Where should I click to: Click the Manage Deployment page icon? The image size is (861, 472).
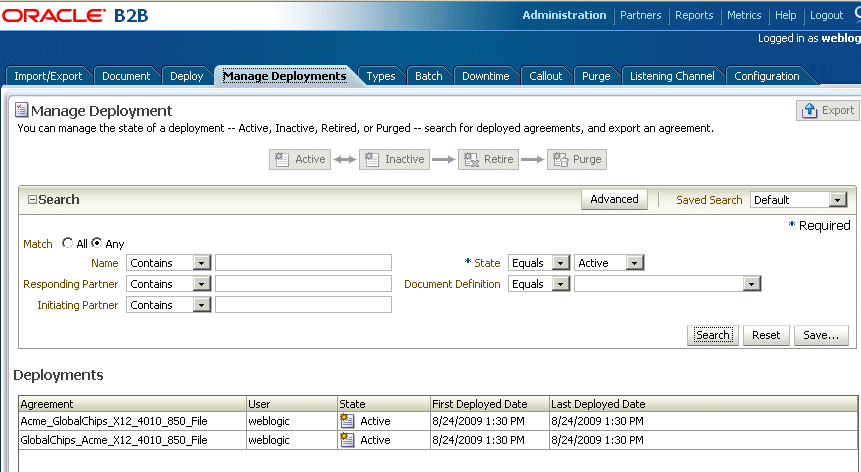point(21,110)
